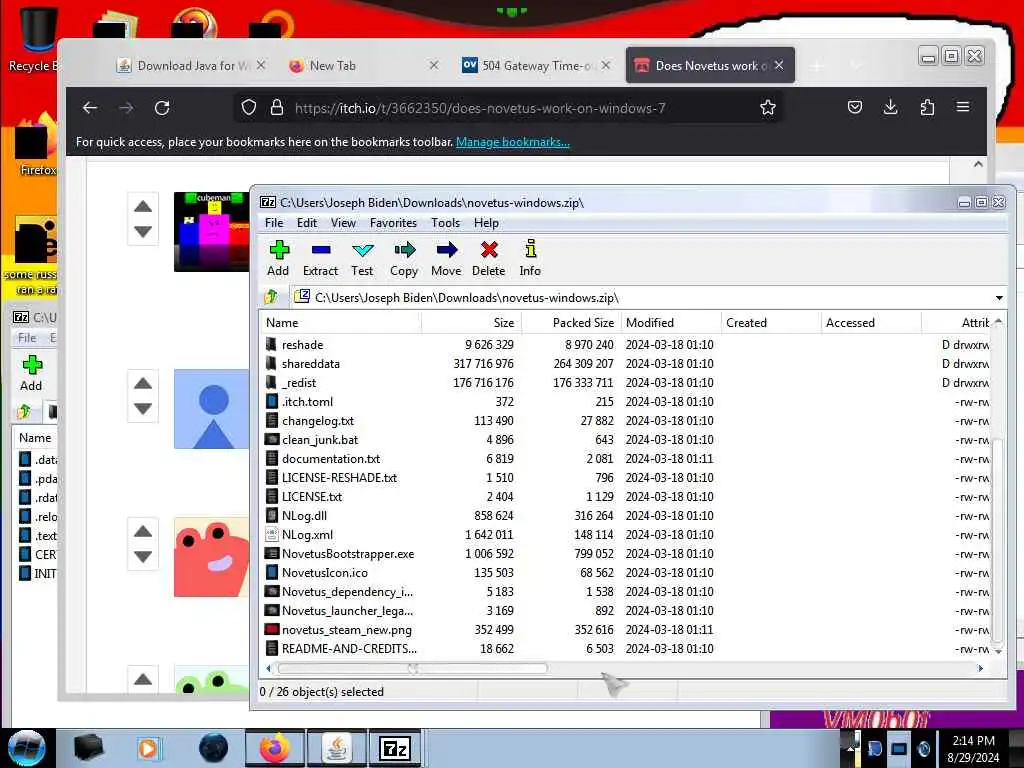
Task: Open the Tools menu
Action: tap(445, 223)
